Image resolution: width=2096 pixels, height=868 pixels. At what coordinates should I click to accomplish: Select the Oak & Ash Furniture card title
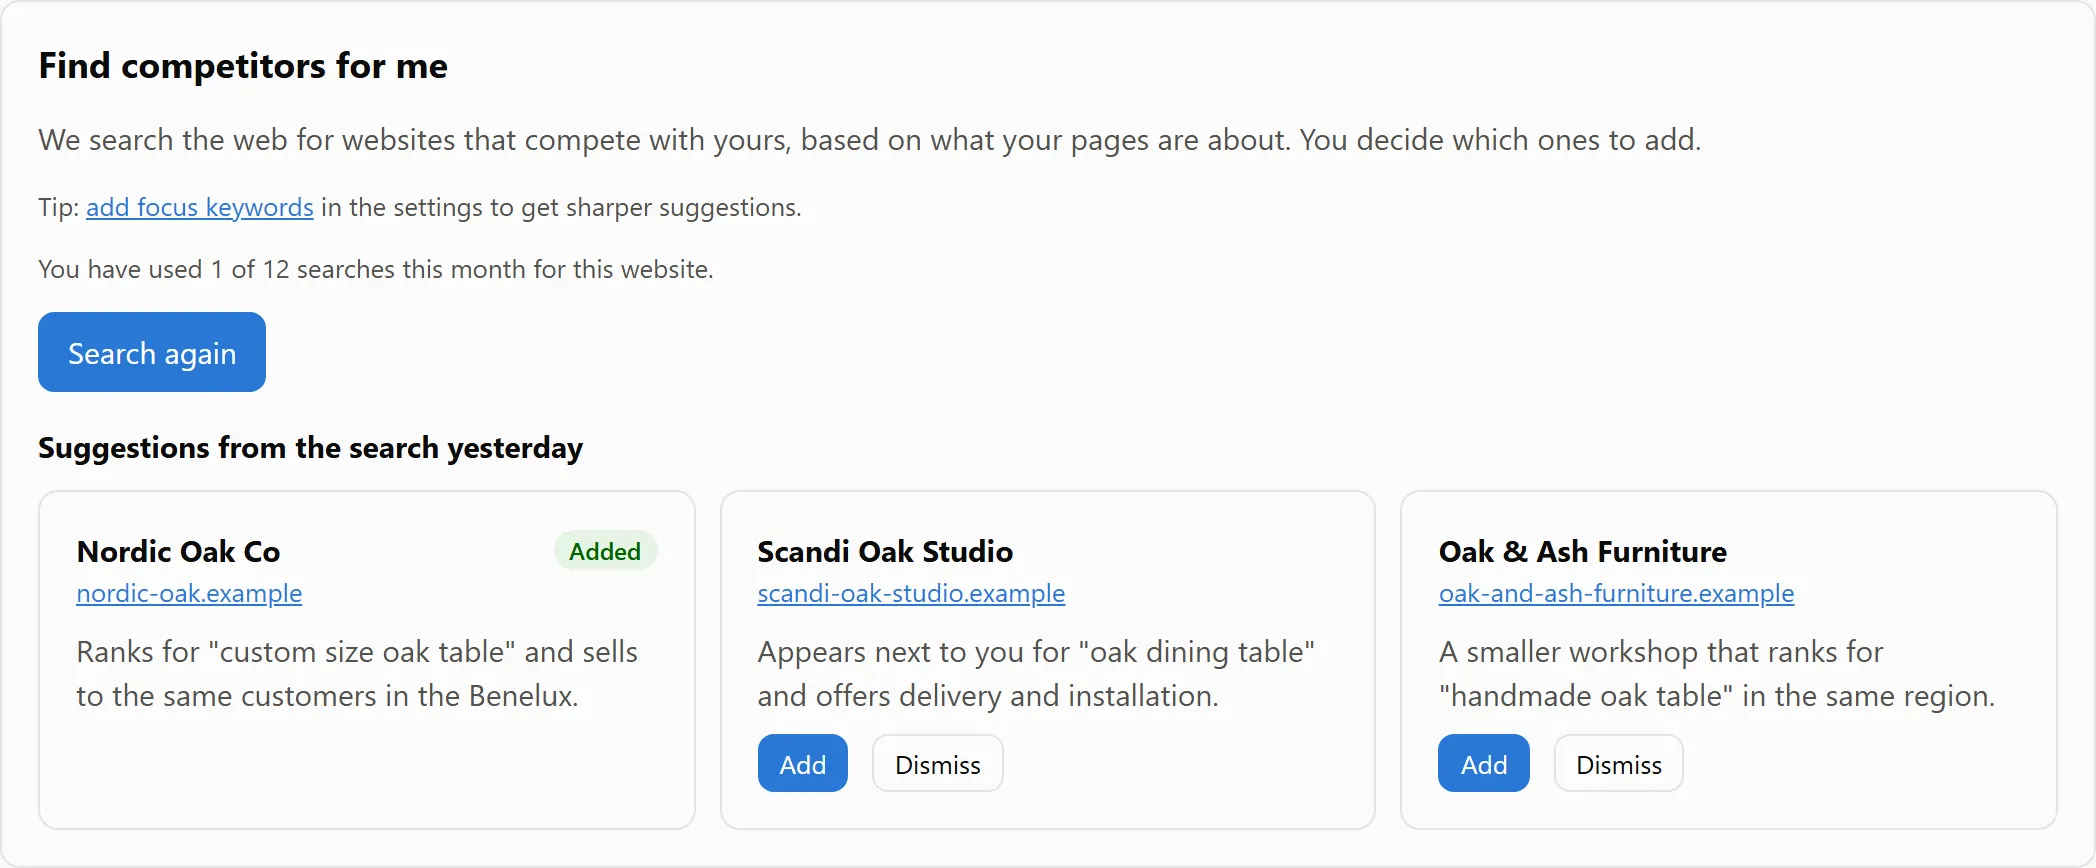coord(1583,551)
